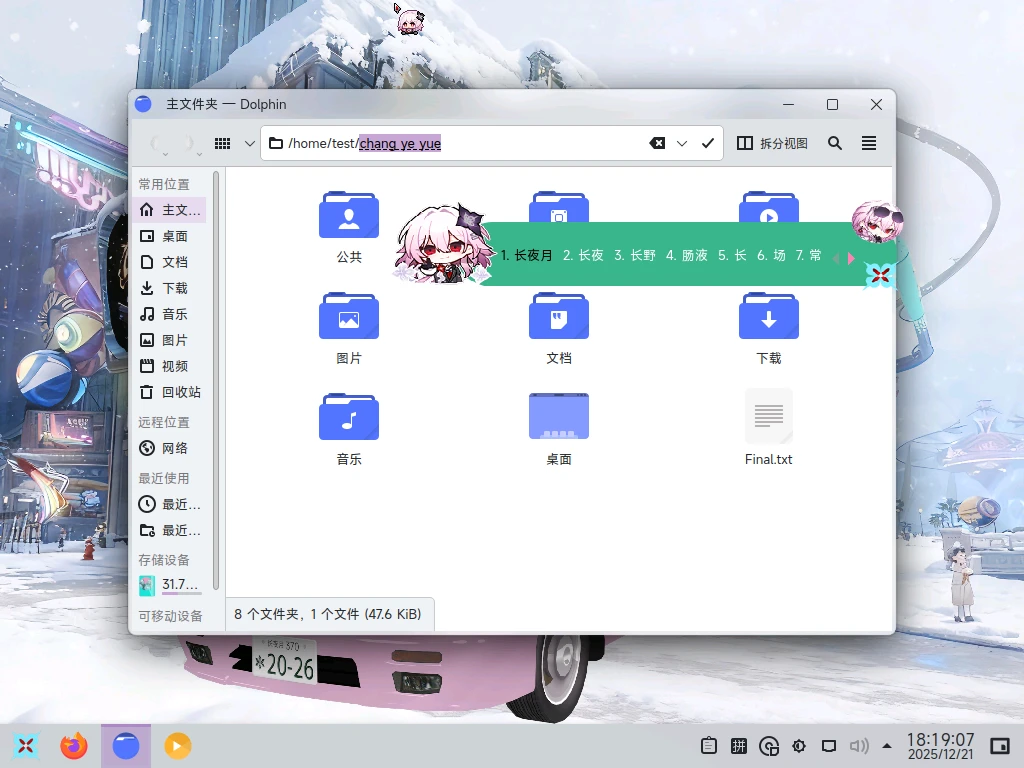Open the first 最近 clock-icon entry
The image size is (1024, 768).
(x=170, y=504)
